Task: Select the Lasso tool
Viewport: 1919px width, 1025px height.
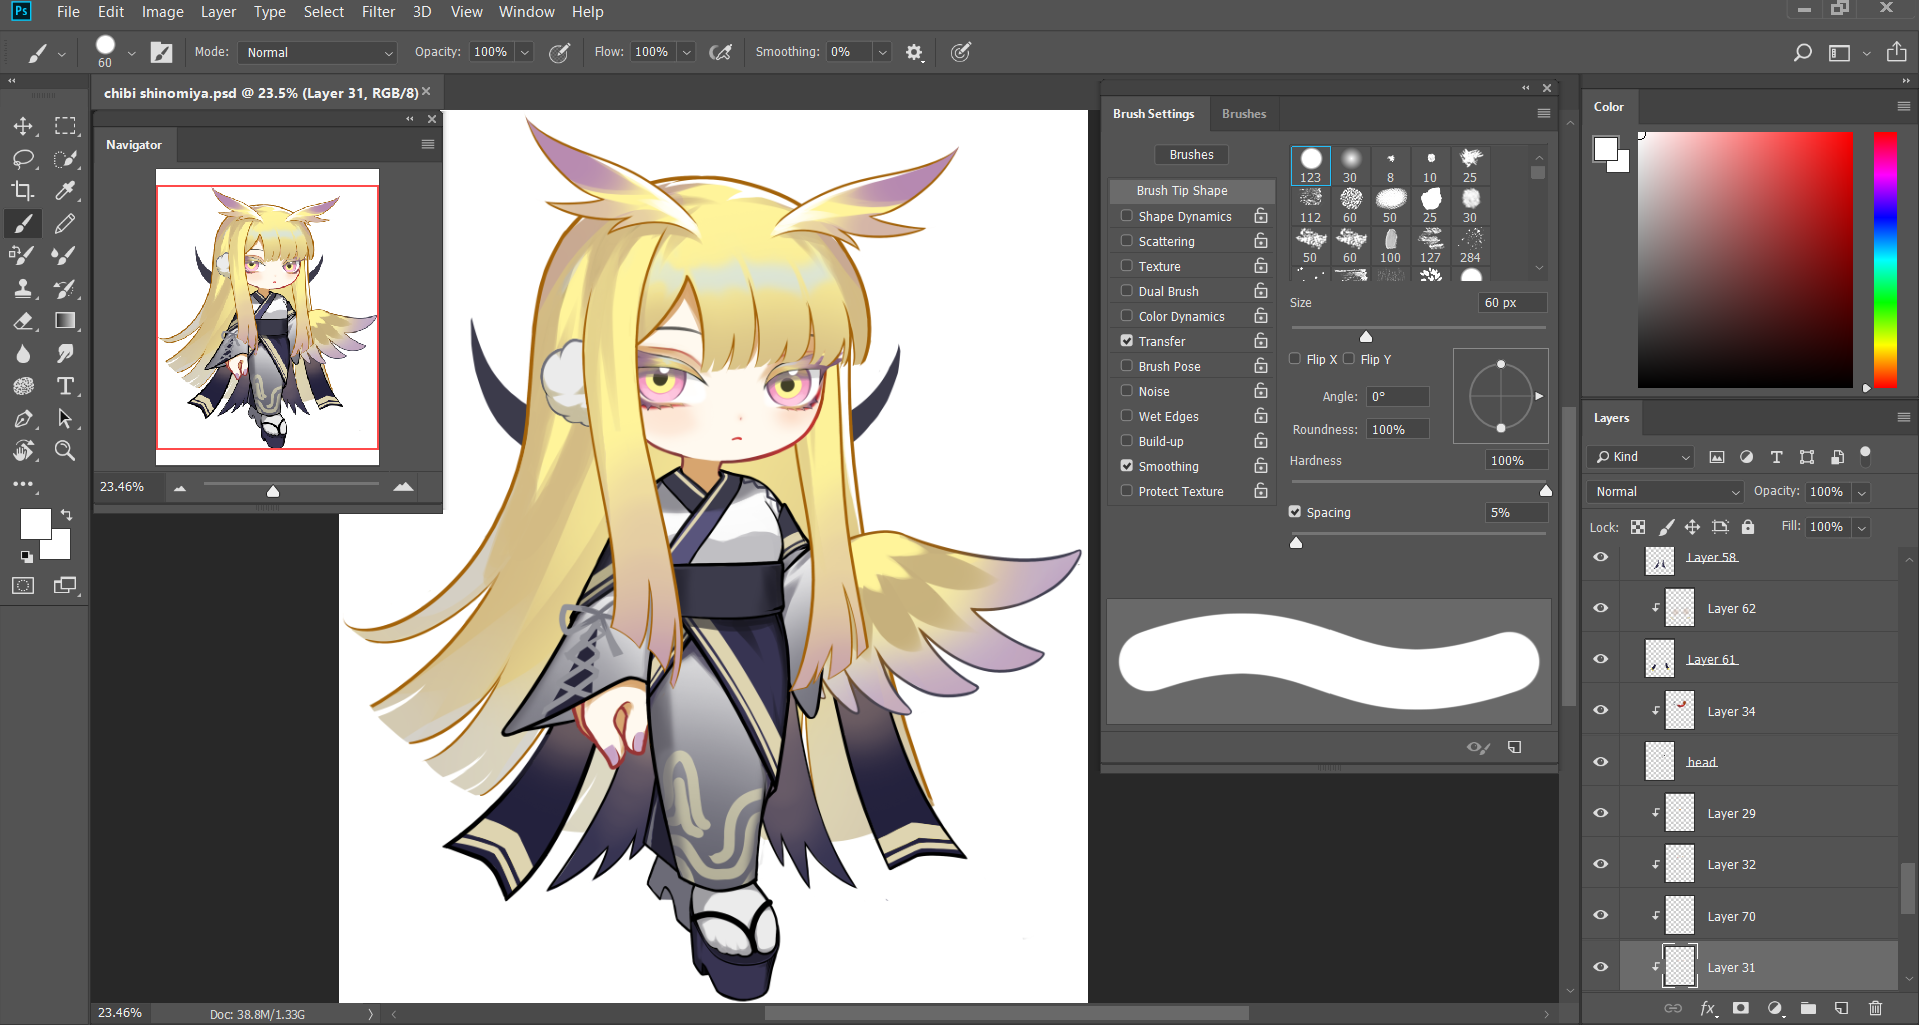Action: click(23, 159)
